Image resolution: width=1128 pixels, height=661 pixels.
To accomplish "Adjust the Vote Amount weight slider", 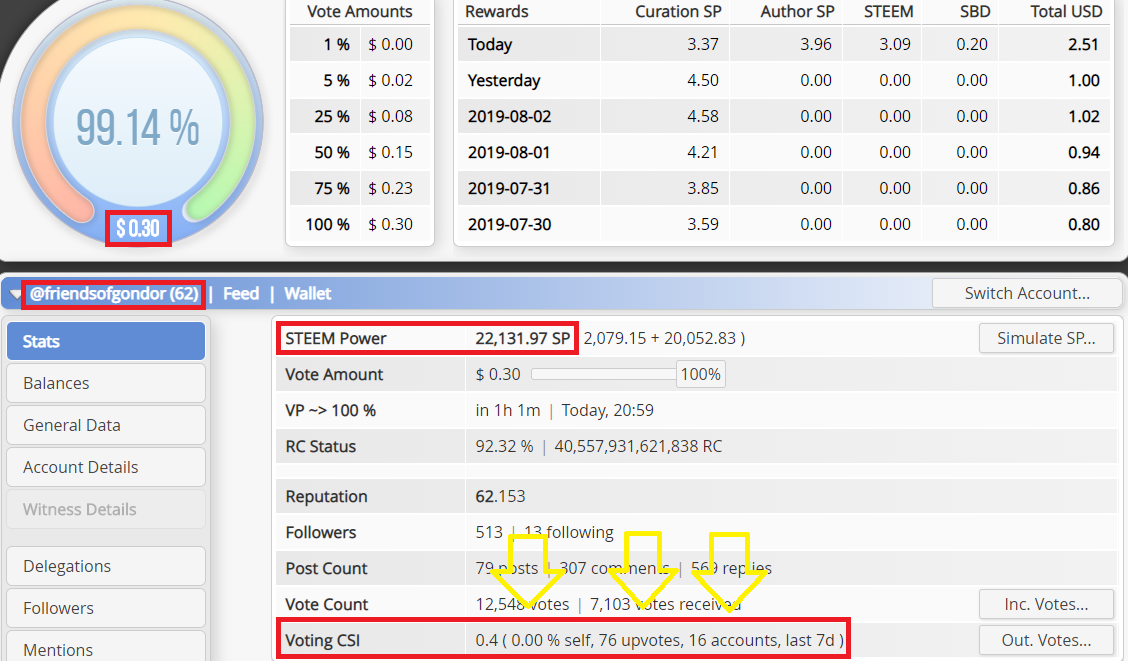I will [x=604, y=374].
